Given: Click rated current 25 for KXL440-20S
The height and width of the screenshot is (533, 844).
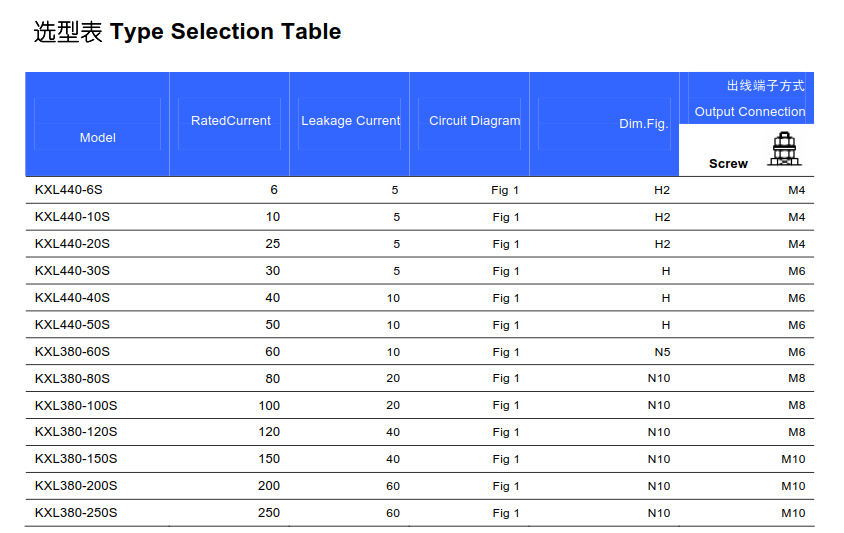Looking at the screenshot, I should tap(272, 244).
